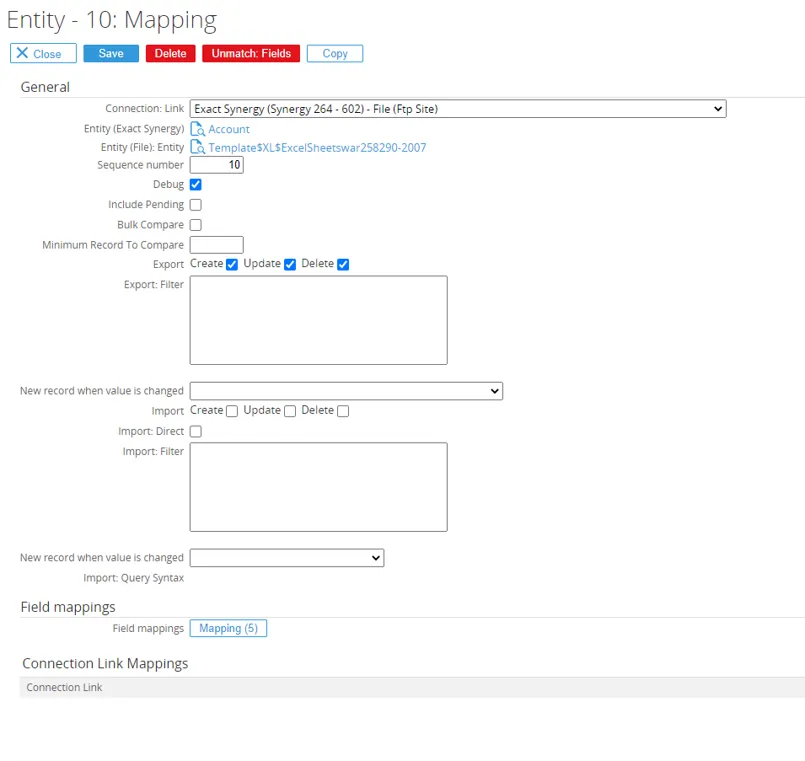The height and width of the screenshot is (761, 805).
Task: Disable the Debug checkbox
Action: [196, 185]
